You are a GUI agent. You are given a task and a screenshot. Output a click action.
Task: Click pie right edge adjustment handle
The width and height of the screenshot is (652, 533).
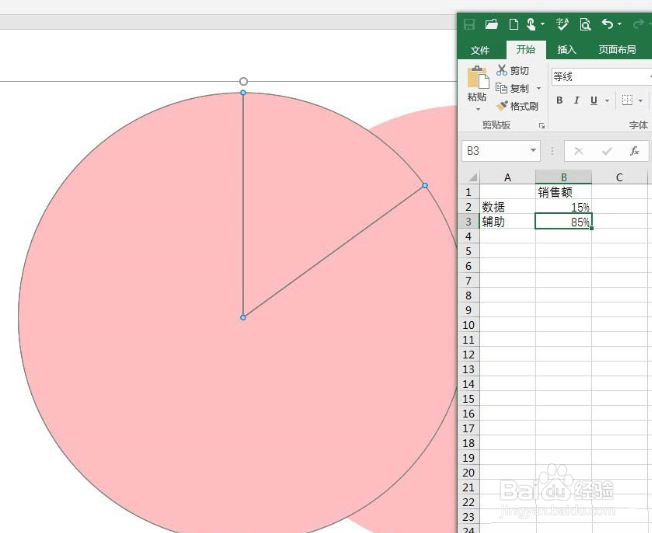pyautogui.click(x=425, y=185)
